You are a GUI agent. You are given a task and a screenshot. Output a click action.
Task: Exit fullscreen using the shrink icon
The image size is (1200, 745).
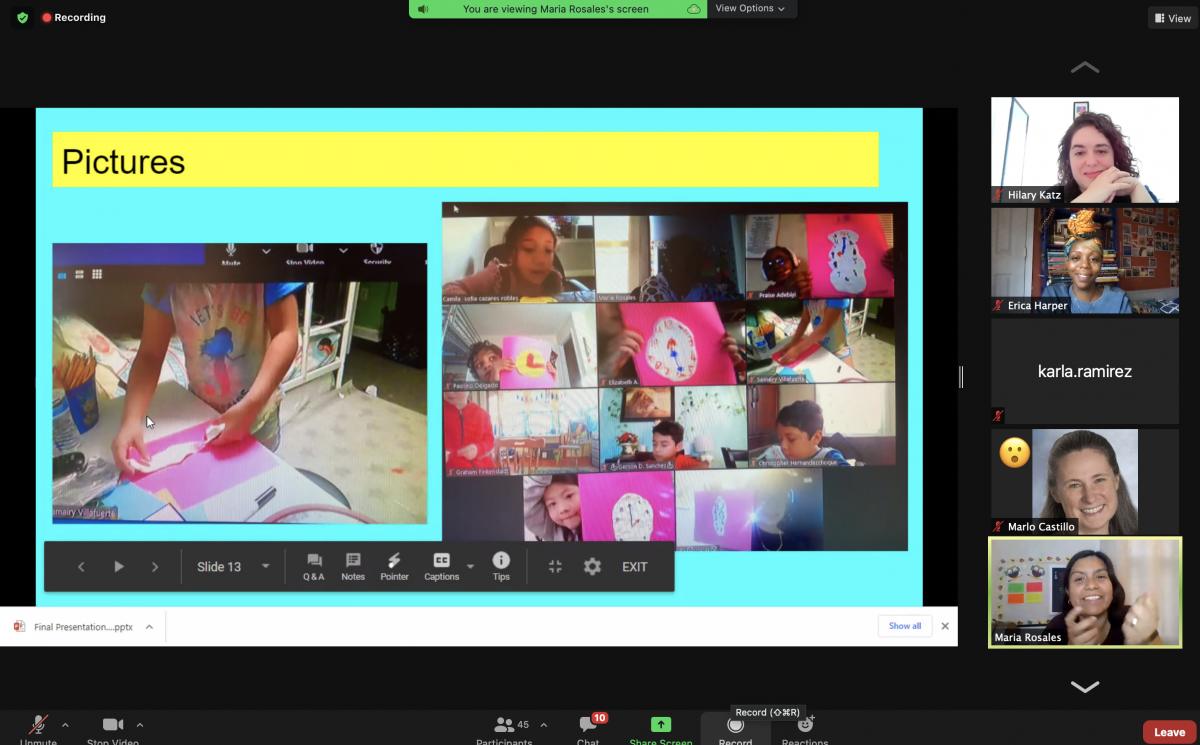(x=554, y=566)
